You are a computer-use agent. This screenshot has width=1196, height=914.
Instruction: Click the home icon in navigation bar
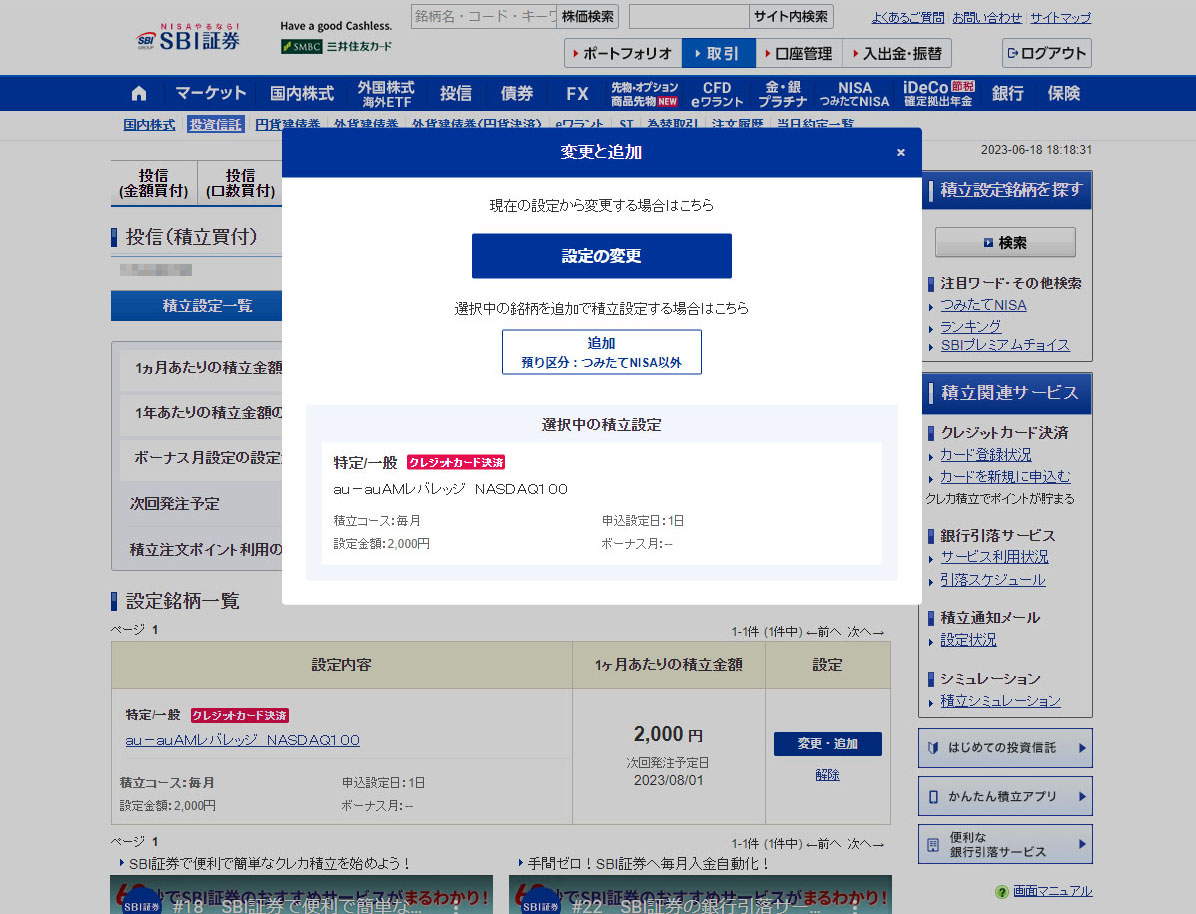[x=139, y=94]
